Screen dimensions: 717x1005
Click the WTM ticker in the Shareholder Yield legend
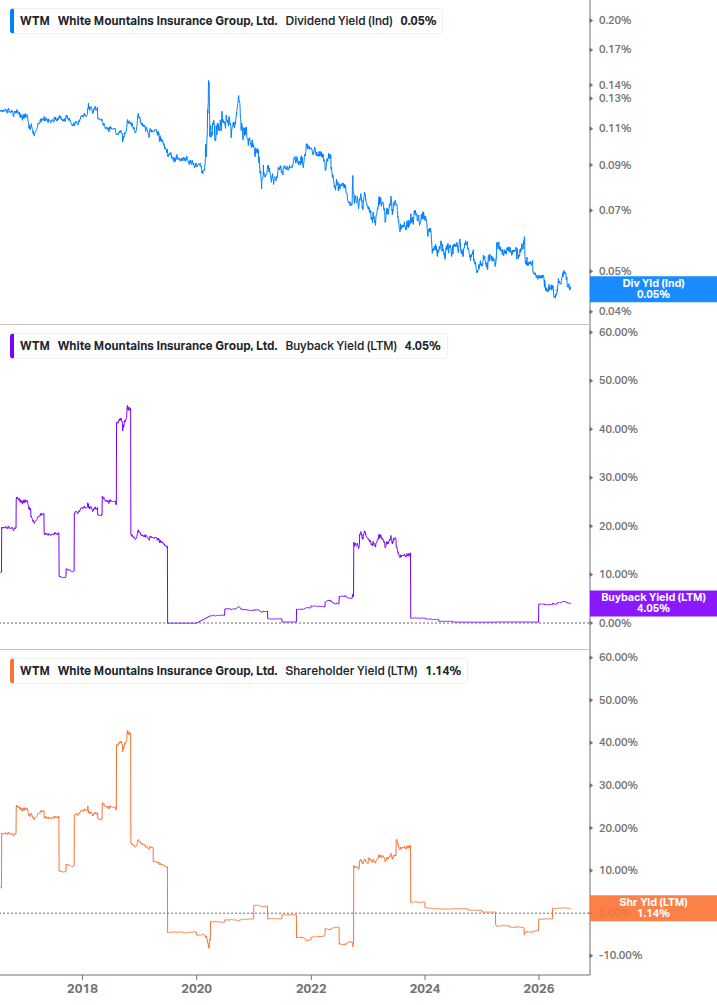click(x=35, y=671)
